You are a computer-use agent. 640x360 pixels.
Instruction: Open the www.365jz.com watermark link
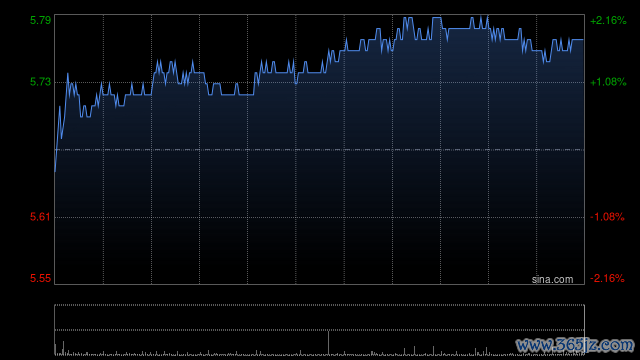click(575, 345)
